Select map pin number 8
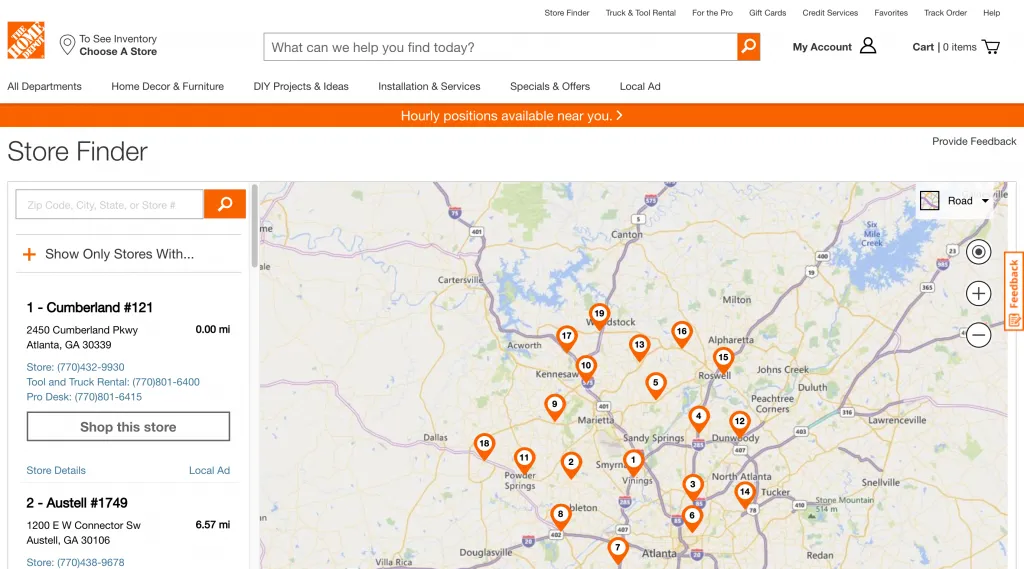The height and width of the screenshot is (569, 1024). pos(560,515)
